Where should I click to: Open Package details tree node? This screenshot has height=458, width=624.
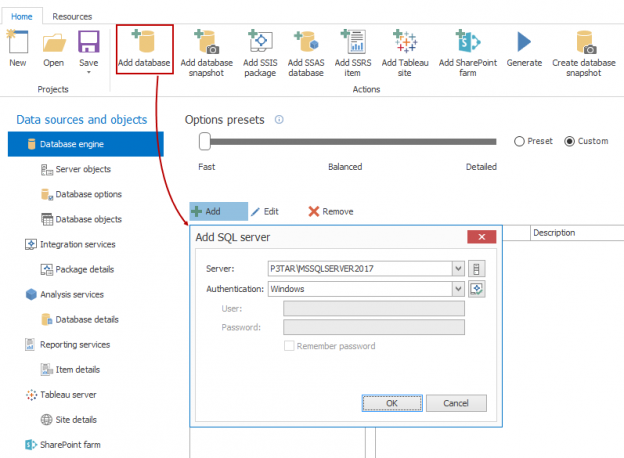click(x=77, y=269)
